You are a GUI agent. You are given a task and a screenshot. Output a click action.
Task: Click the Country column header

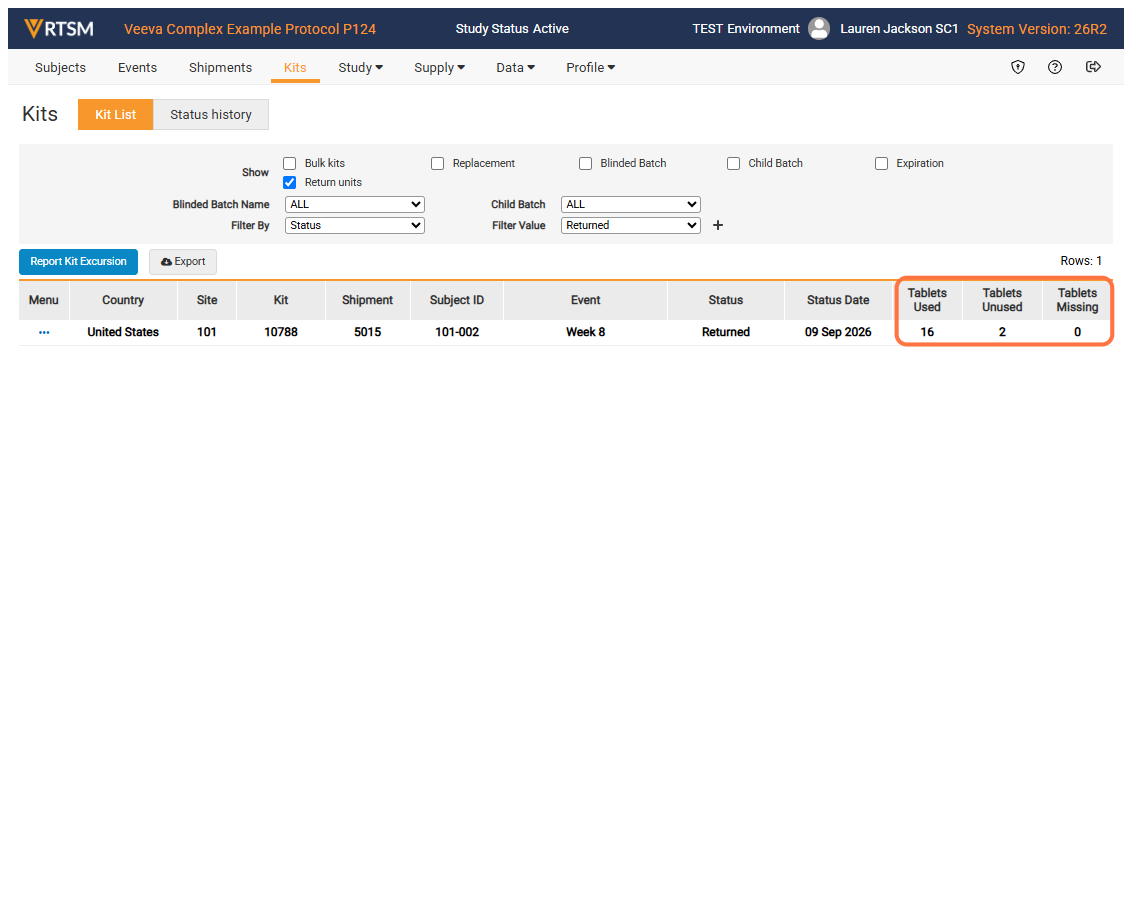(x=123, y=300)
